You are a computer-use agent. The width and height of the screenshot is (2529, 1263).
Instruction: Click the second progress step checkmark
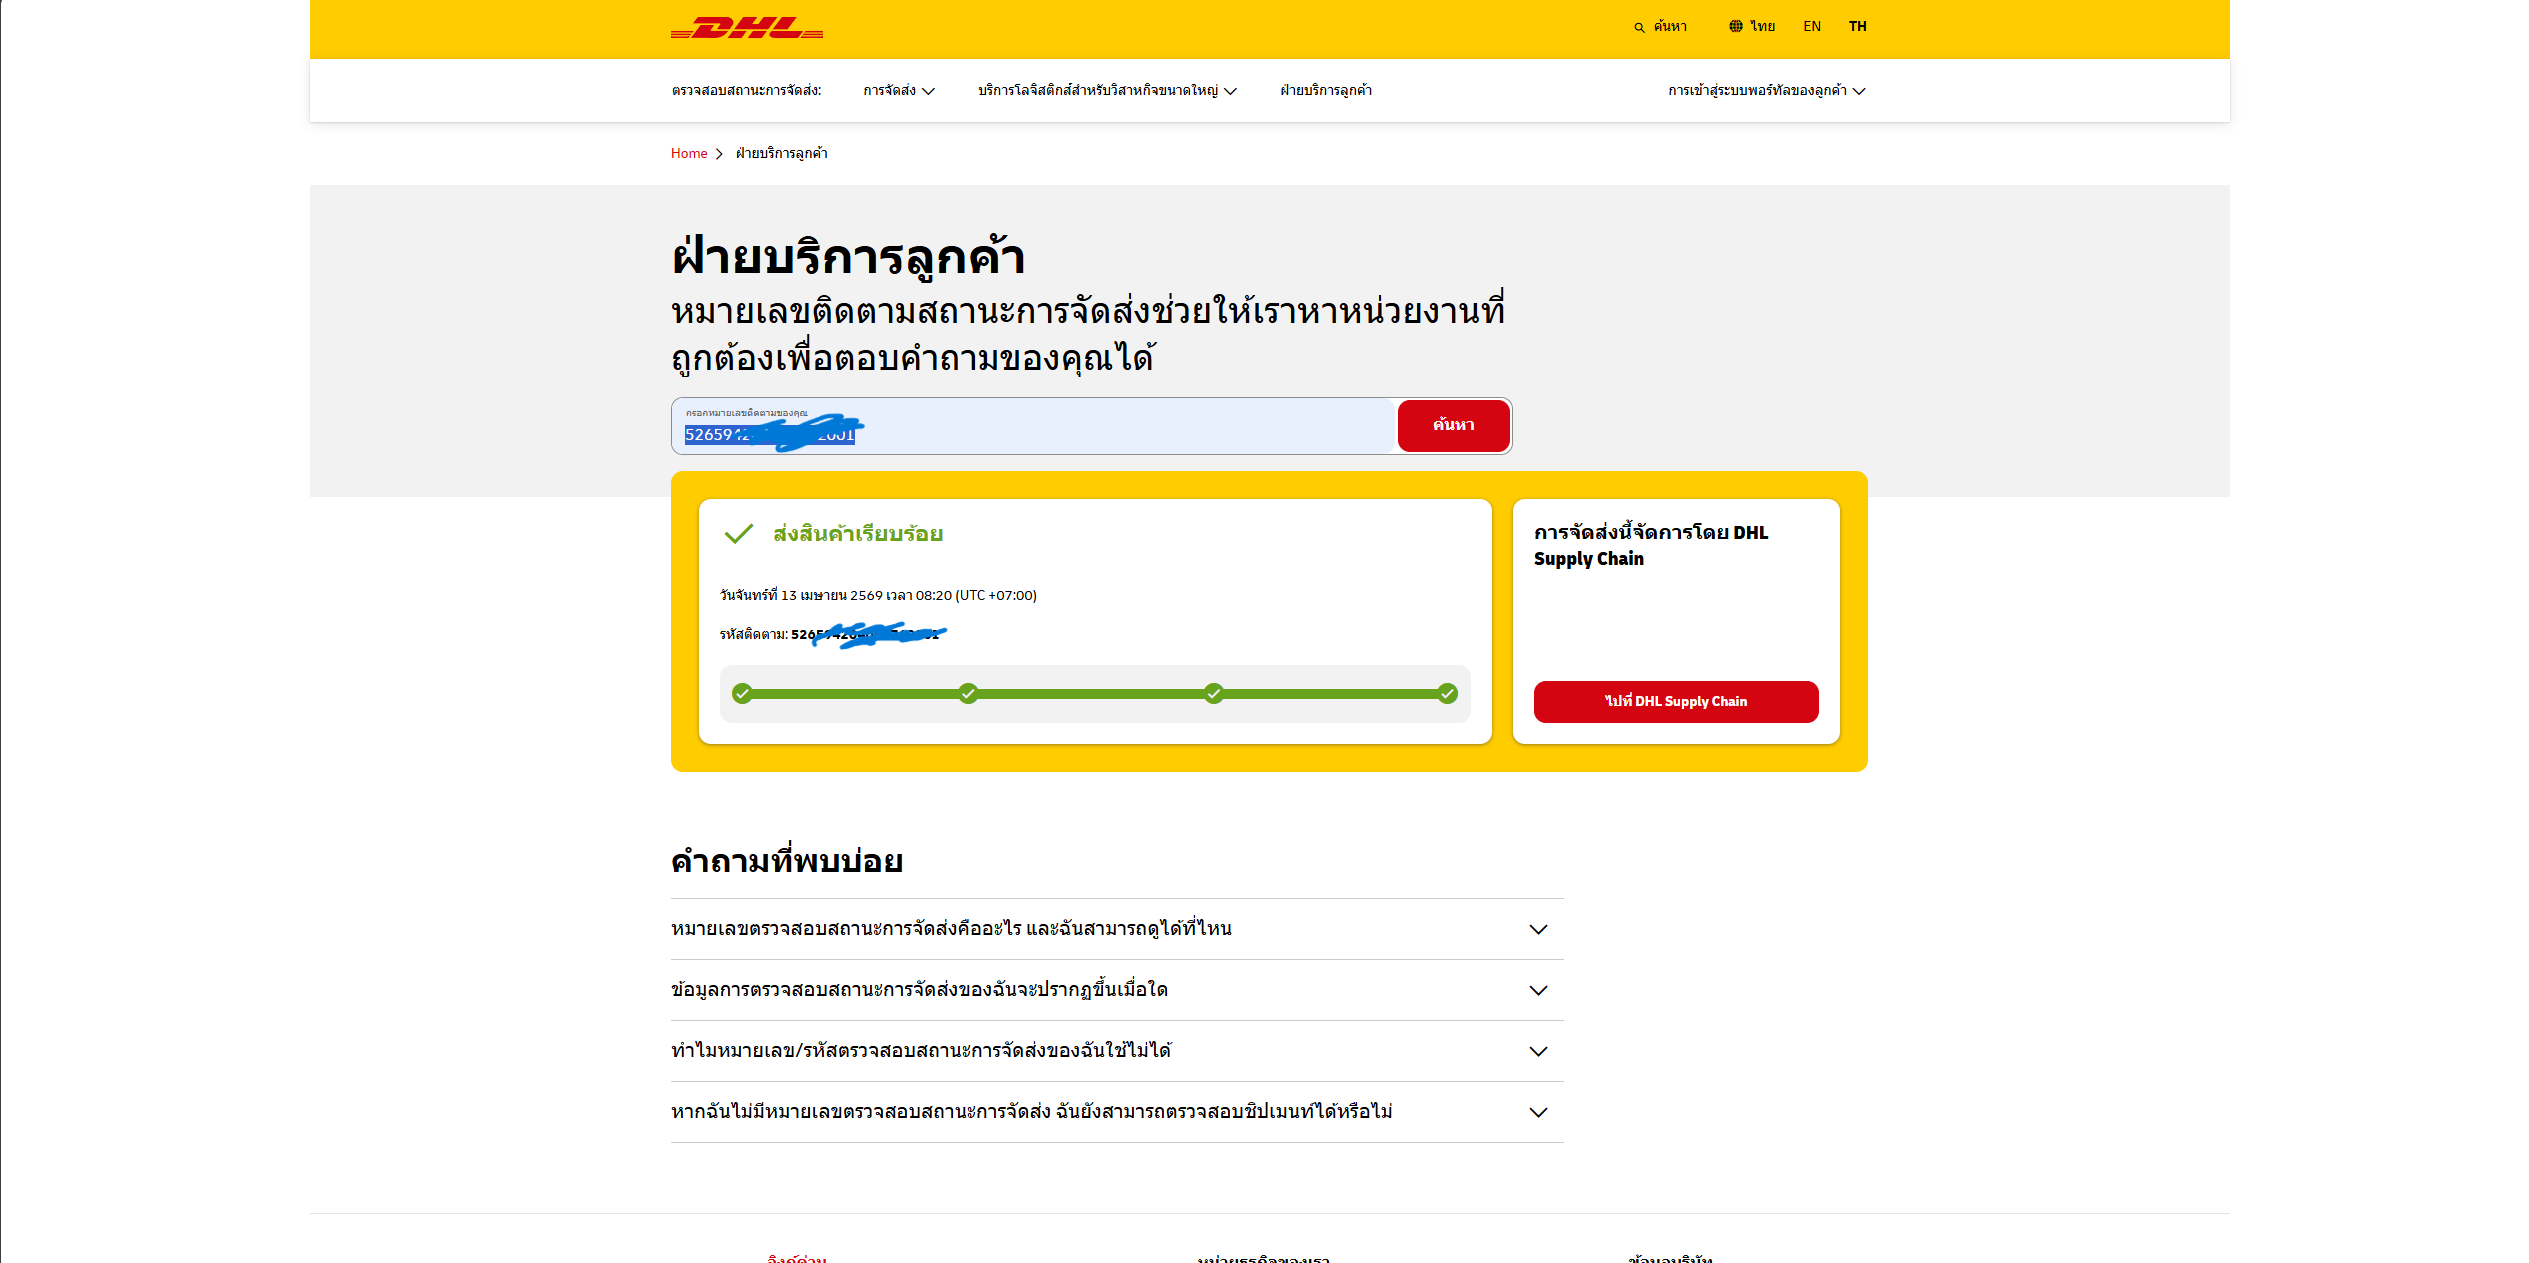pos(968,694)
